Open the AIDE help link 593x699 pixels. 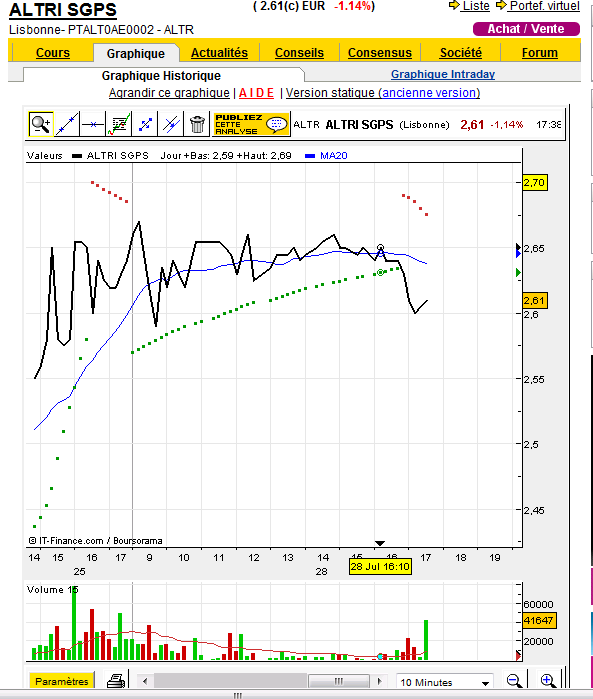tap(256, 93)
